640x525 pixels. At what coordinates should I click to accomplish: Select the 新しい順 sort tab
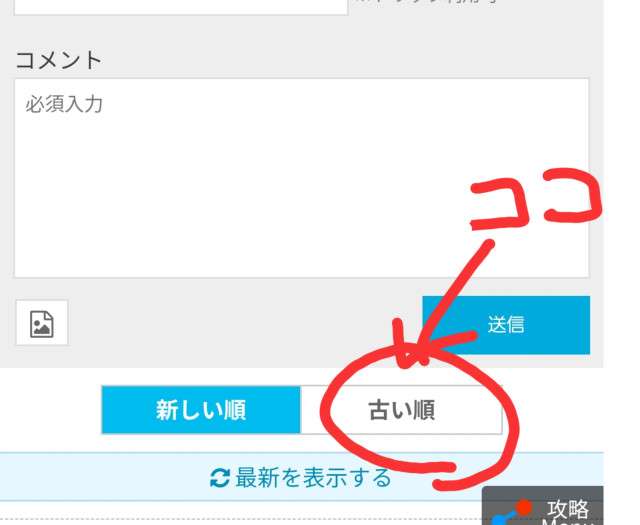(x=201, y=410)
